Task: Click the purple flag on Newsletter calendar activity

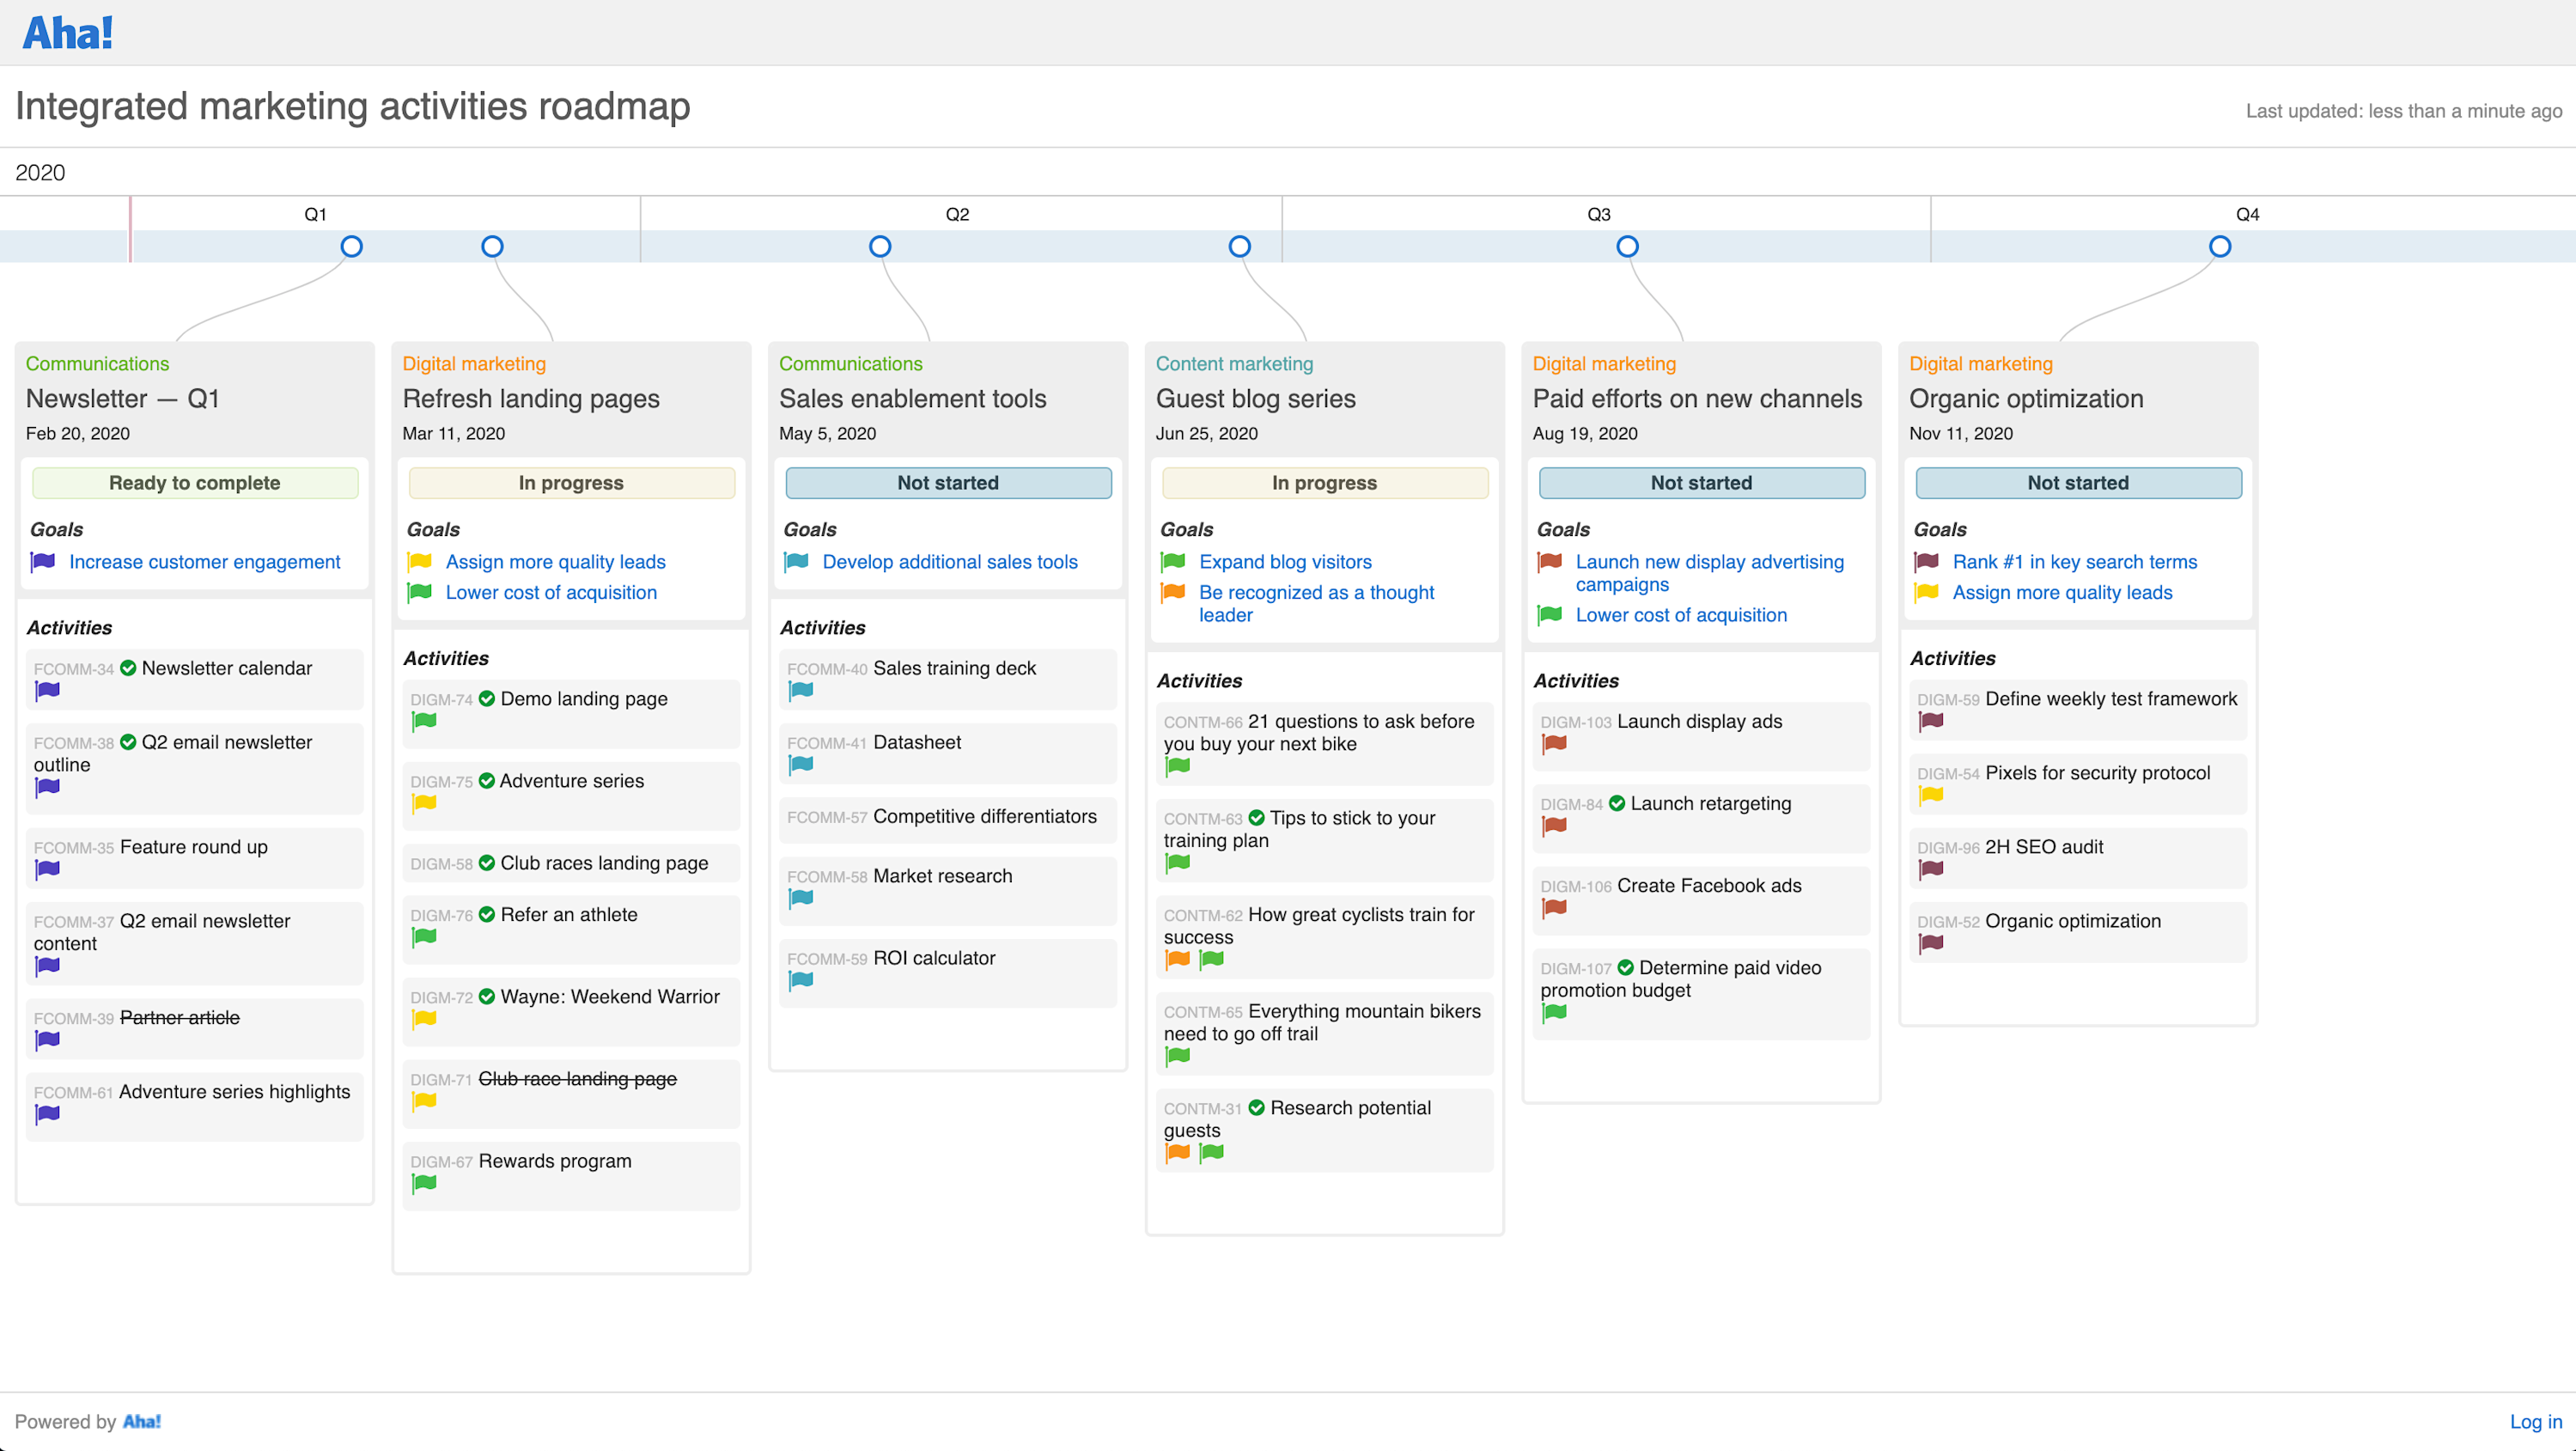Action: [x=46, y=692]
